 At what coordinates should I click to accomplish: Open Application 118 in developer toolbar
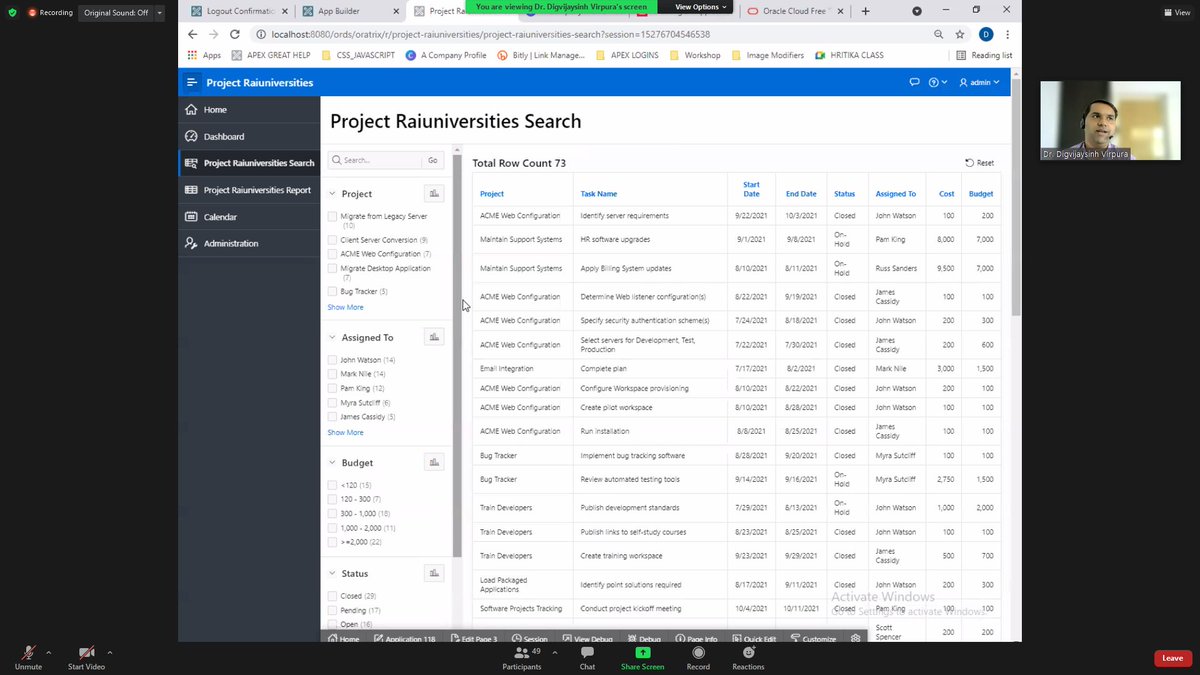pyautogui.click(x=404, y=639)
